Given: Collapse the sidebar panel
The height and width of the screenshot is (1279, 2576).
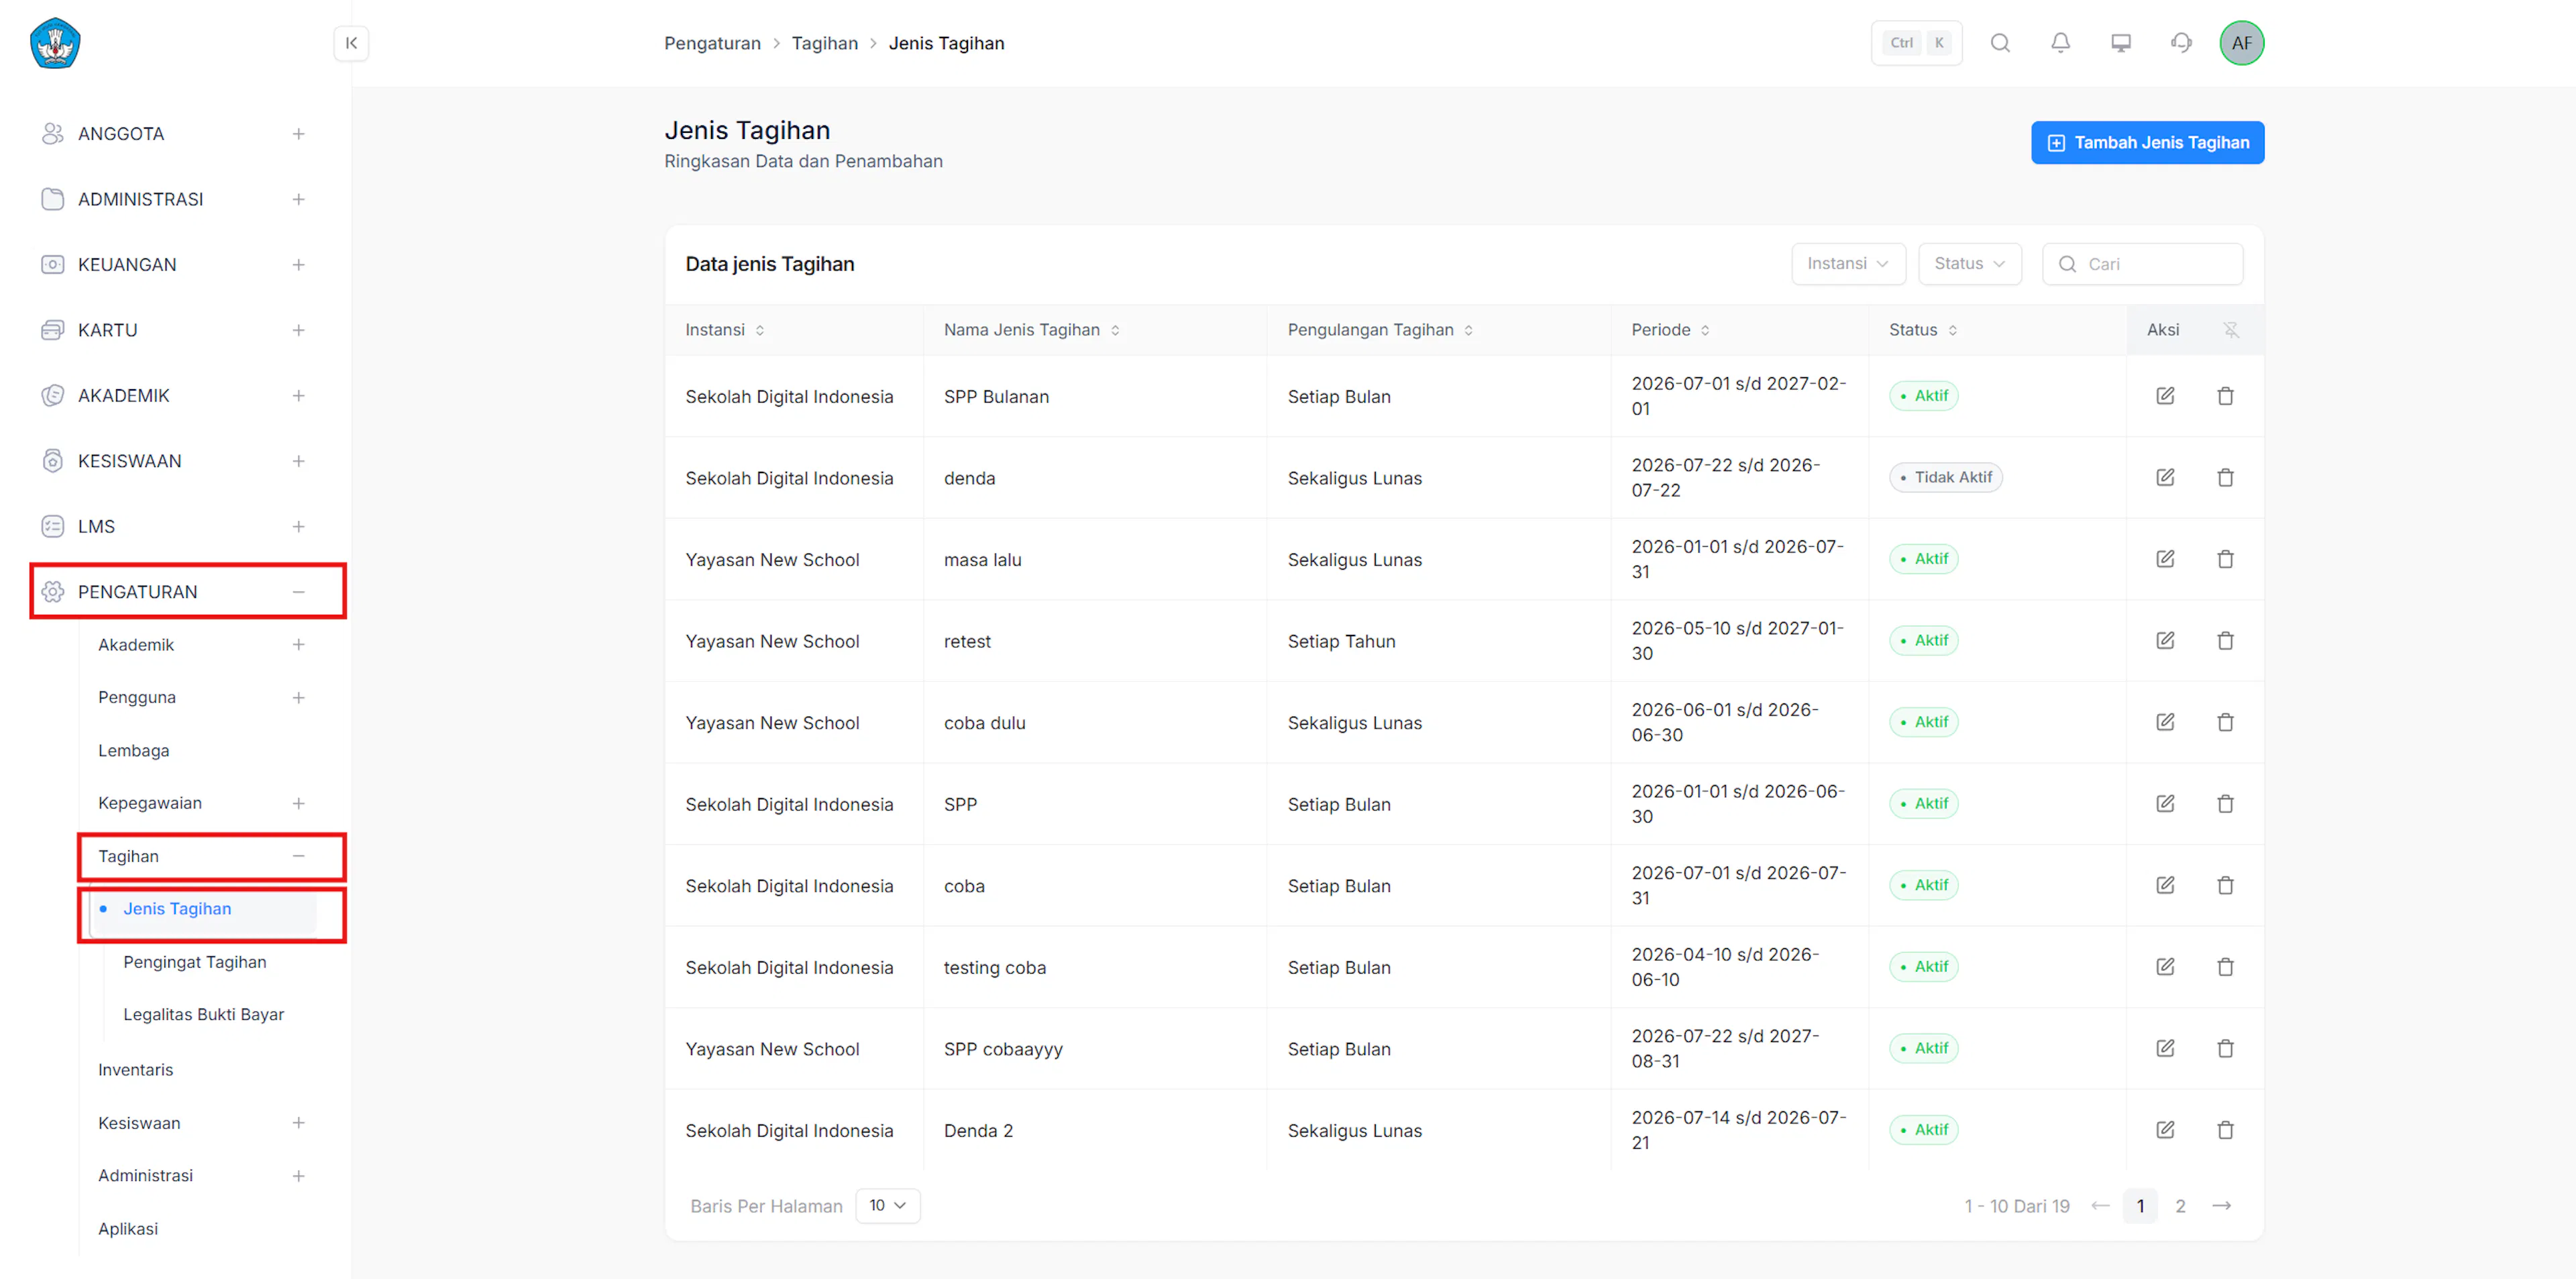Looking at the screenshot, I should point(351,43).
